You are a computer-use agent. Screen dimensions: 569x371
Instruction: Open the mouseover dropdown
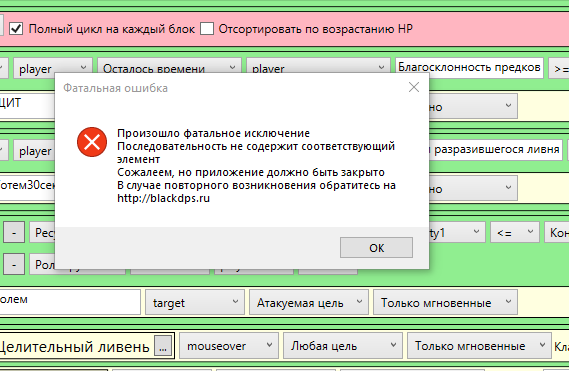click(x=229, y=346)
